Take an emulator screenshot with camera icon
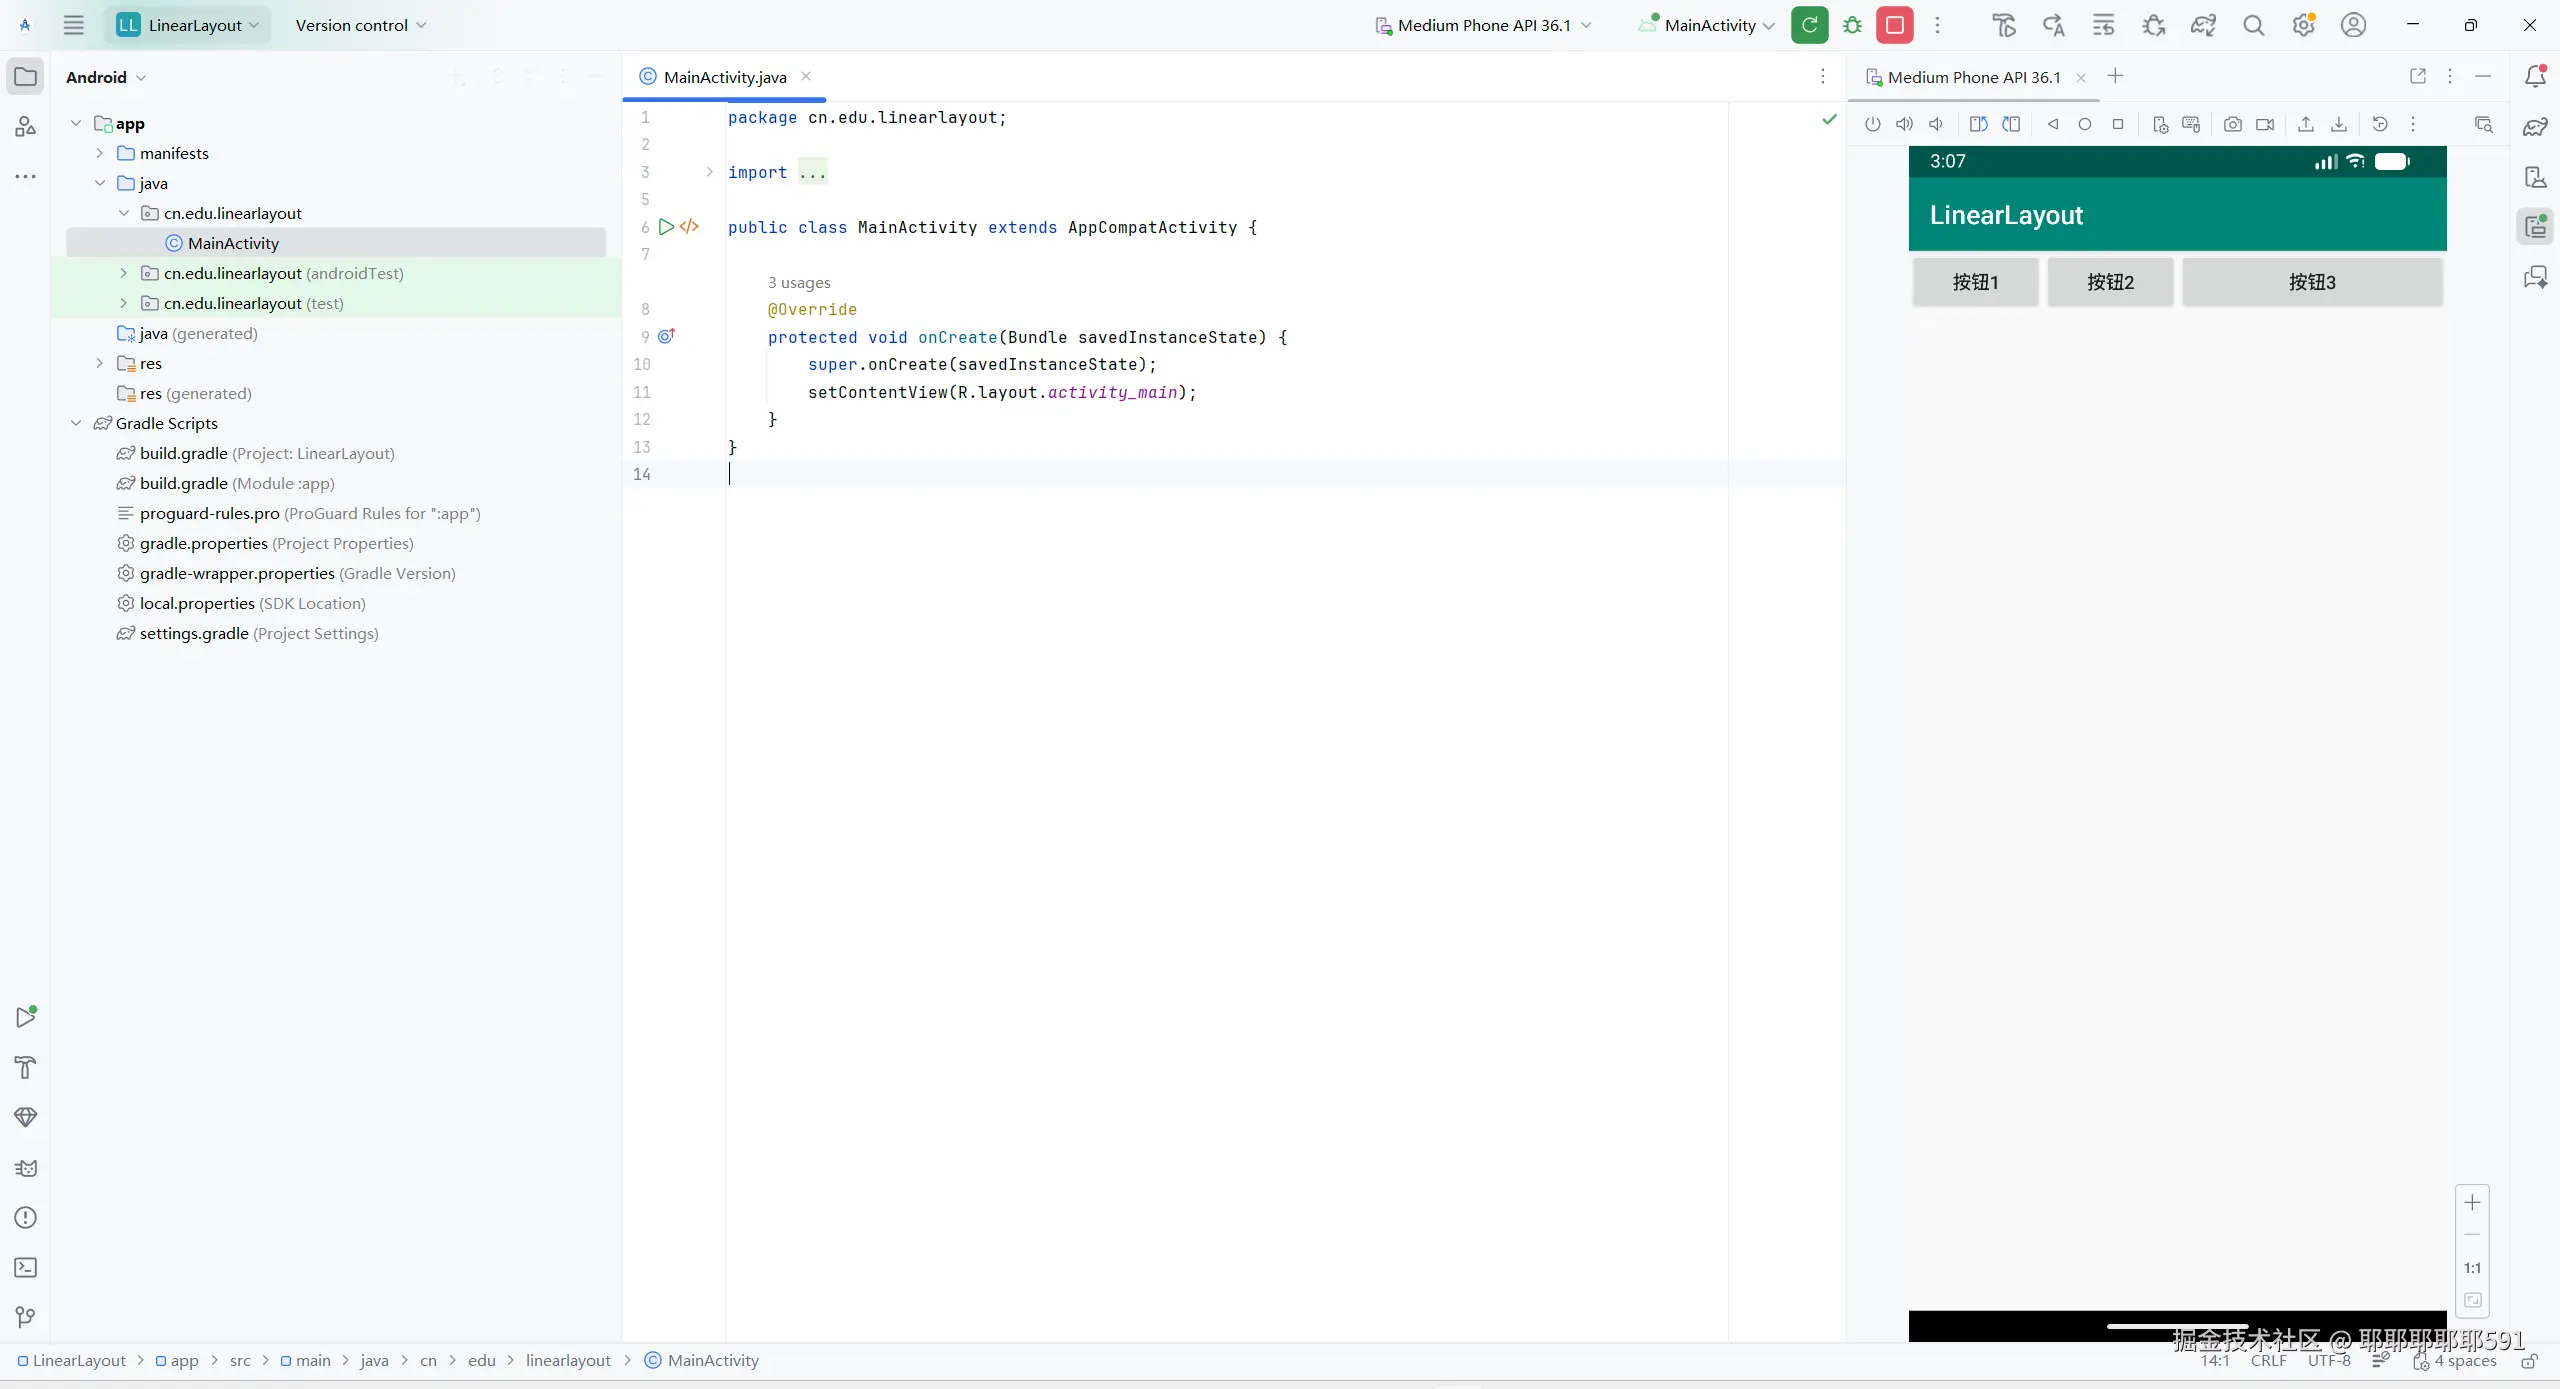 click(x=2232, y=125)
